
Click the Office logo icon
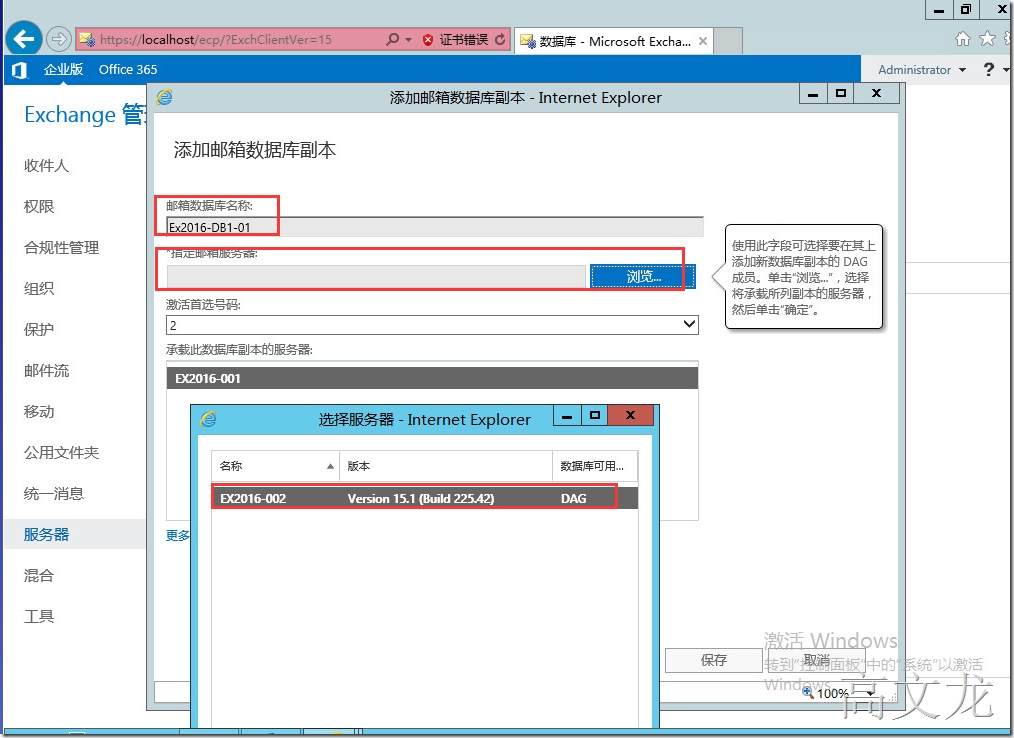pyautogui.click(x=20, y=70)
